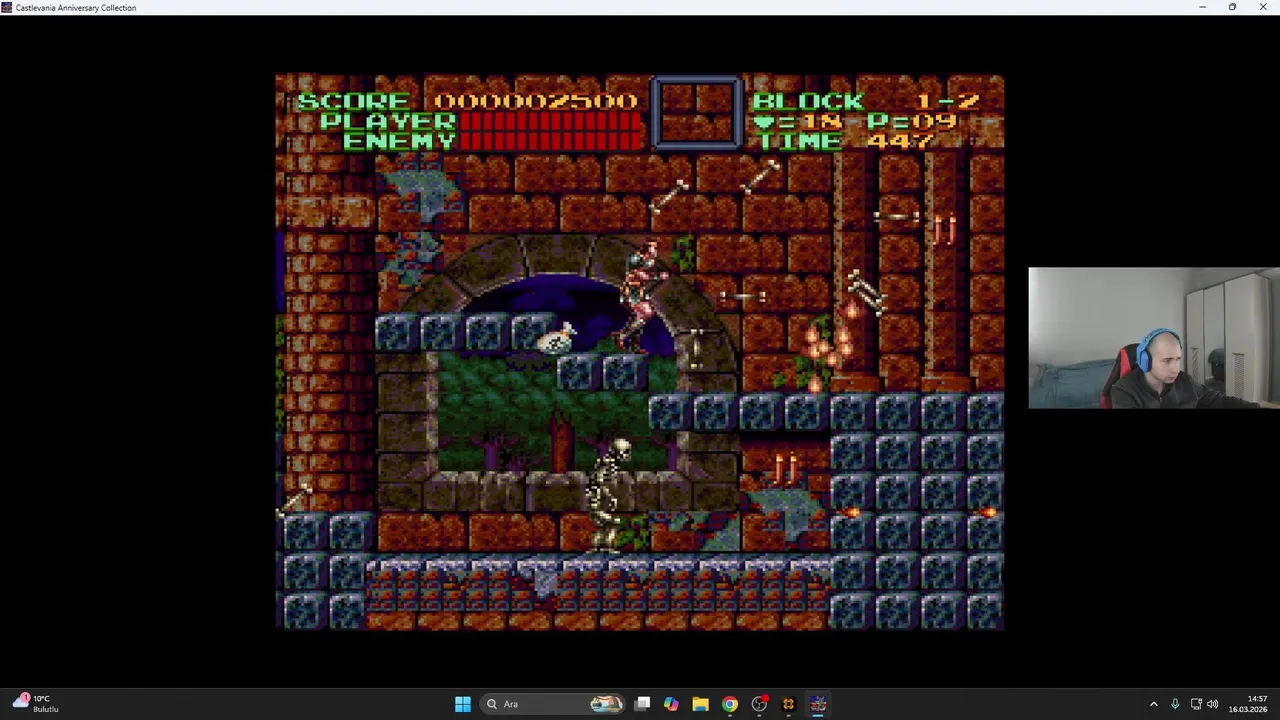Screen dimensions: 1280x720
Task: Click the BLOCK 1-2 stage label
Action: [x=866, y=101]
